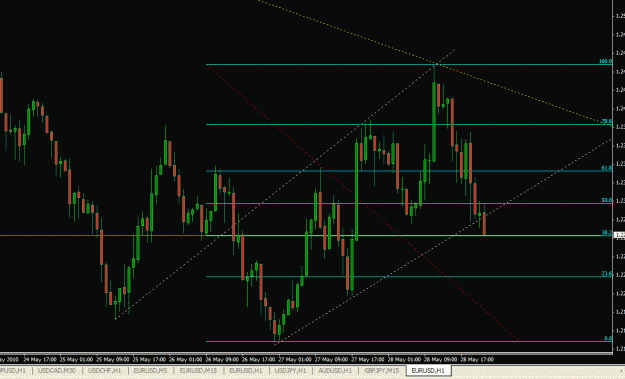
Task: Switch to the USDCAD,M30 chart tab
Action: [x=57, y=371]
